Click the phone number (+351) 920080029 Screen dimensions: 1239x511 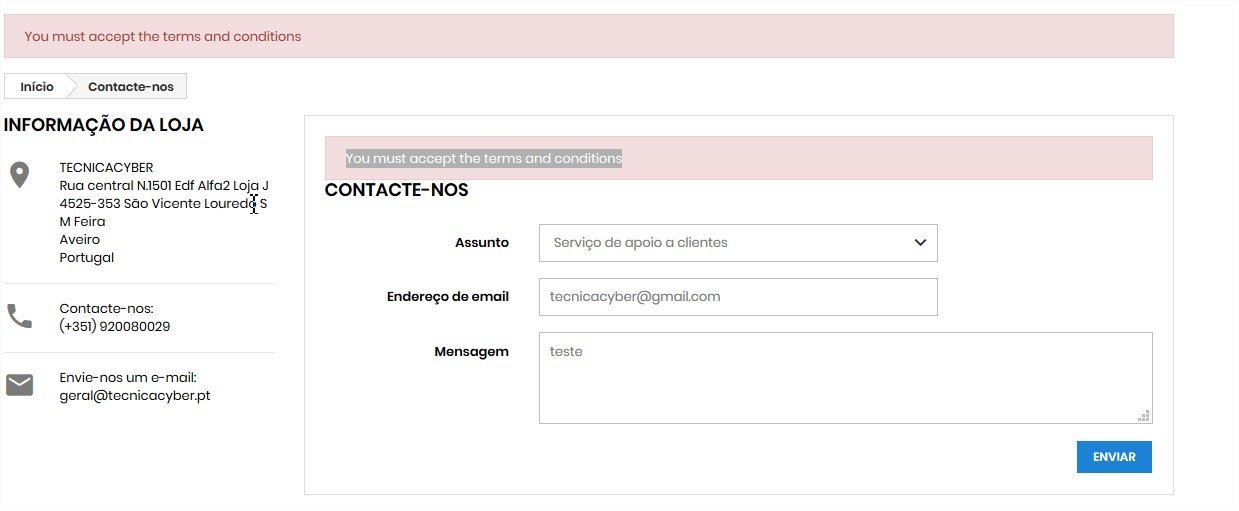pyautogui.click(x=115, y=326)
